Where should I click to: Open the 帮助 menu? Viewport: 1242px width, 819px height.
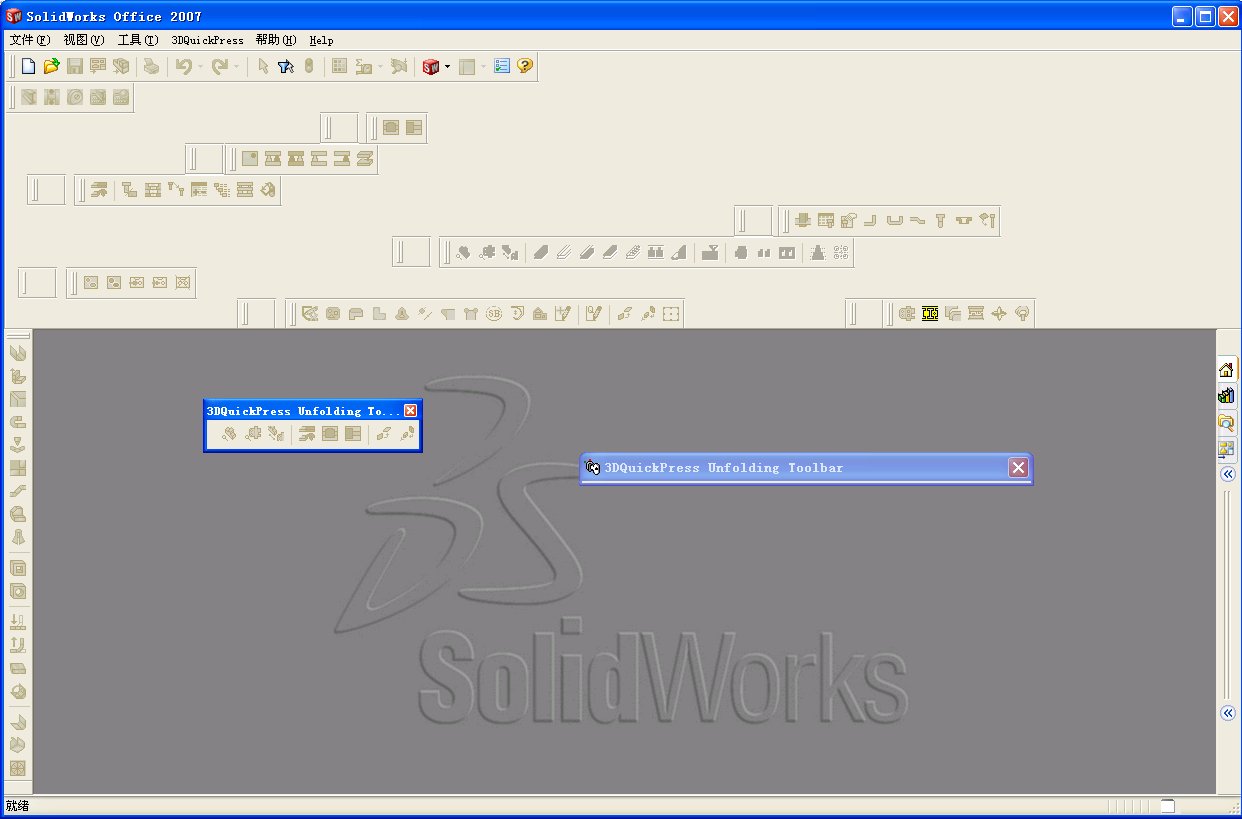tap(276, 40)
